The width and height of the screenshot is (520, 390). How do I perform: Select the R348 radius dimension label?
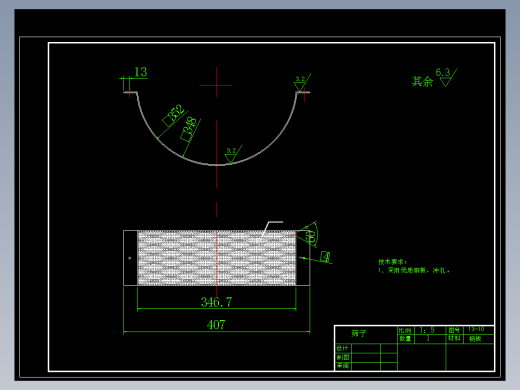pyautogui.click(x=189, y=129)
